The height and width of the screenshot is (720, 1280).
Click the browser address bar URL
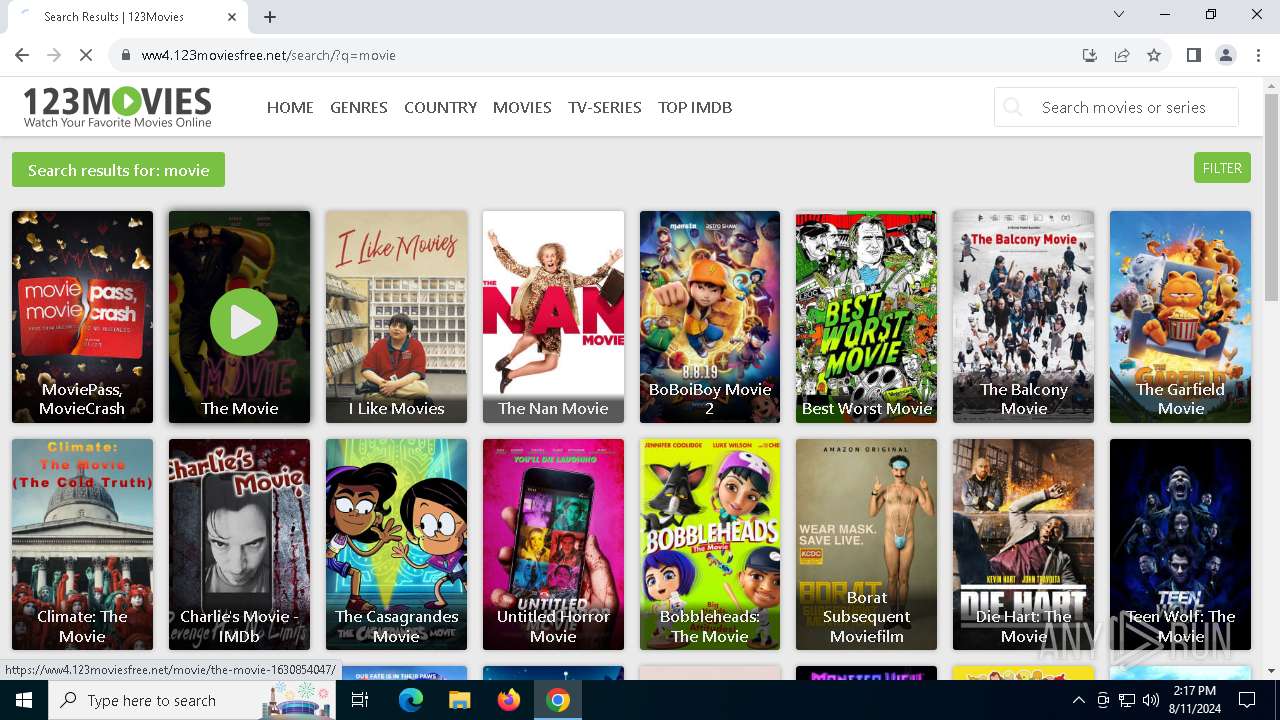(x=268, y=55)
